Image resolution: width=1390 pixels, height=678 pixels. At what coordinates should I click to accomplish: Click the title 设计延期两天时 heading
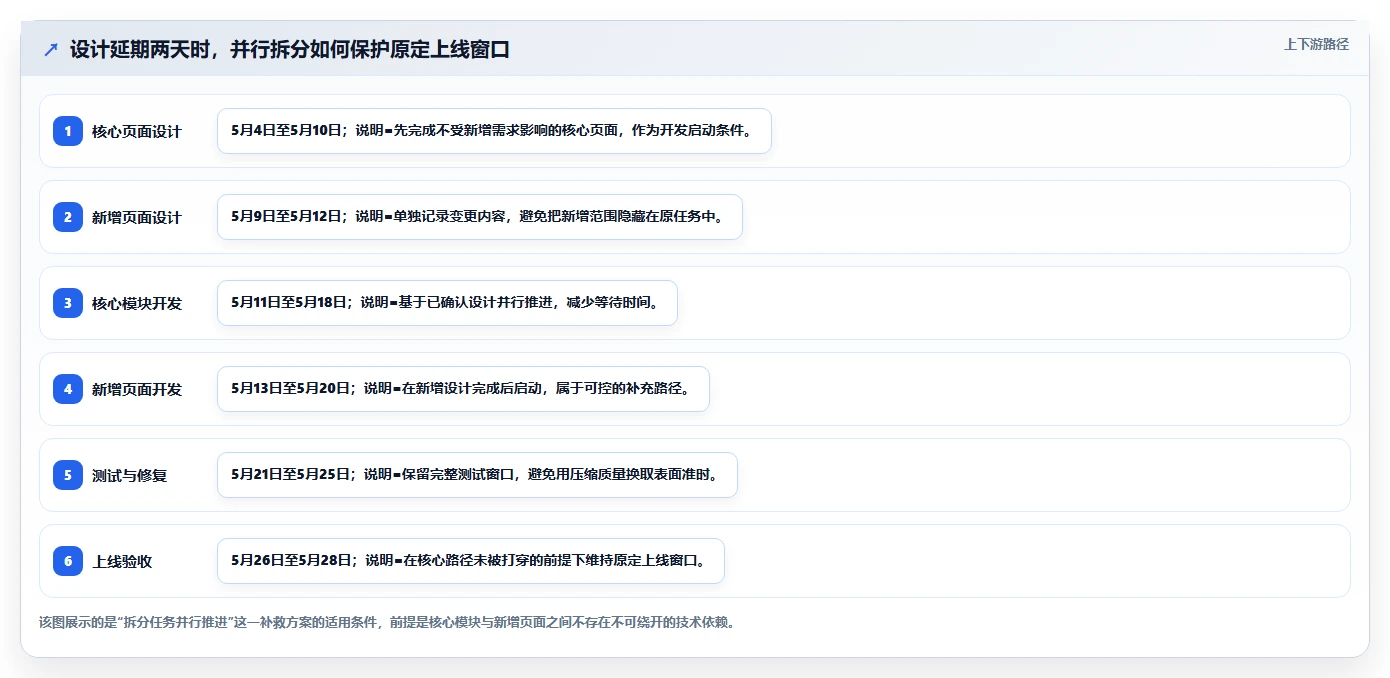290,49
